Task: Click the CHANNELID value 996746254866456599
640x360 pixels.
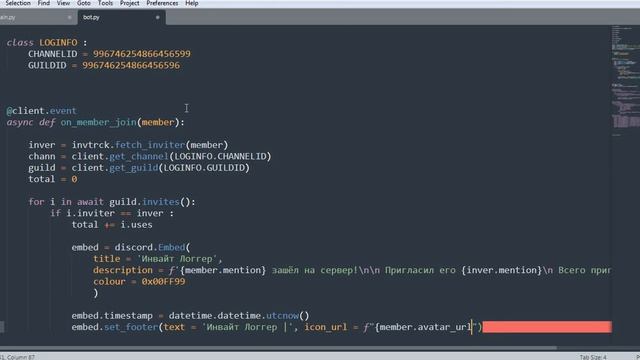Action: pos(142,54)
